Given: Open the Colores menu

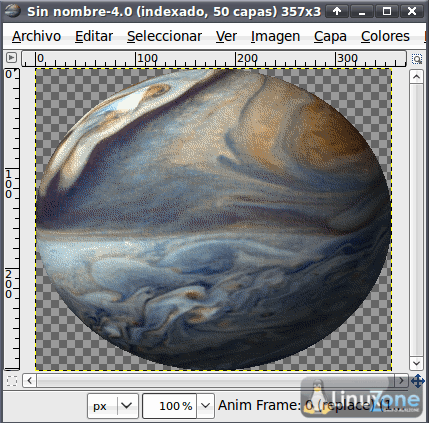Looking at the screenshot, I should coord(385,36).
